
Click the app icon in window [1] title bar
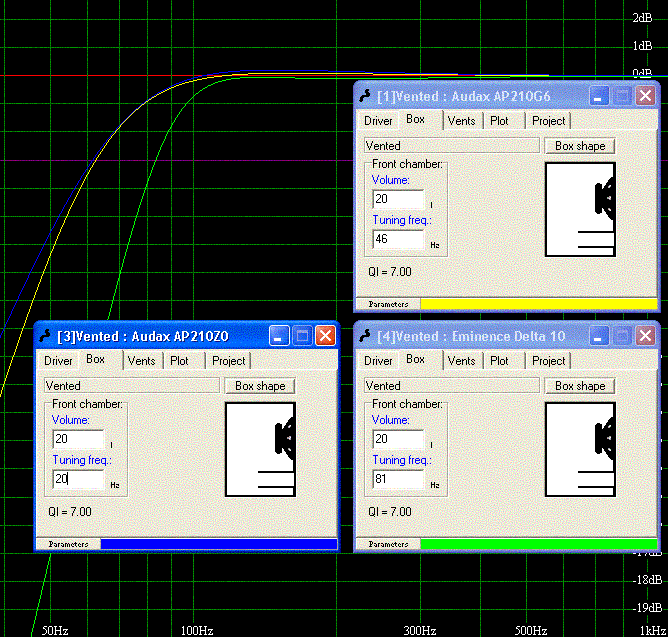pyautogui.click(x=365, y=96)
